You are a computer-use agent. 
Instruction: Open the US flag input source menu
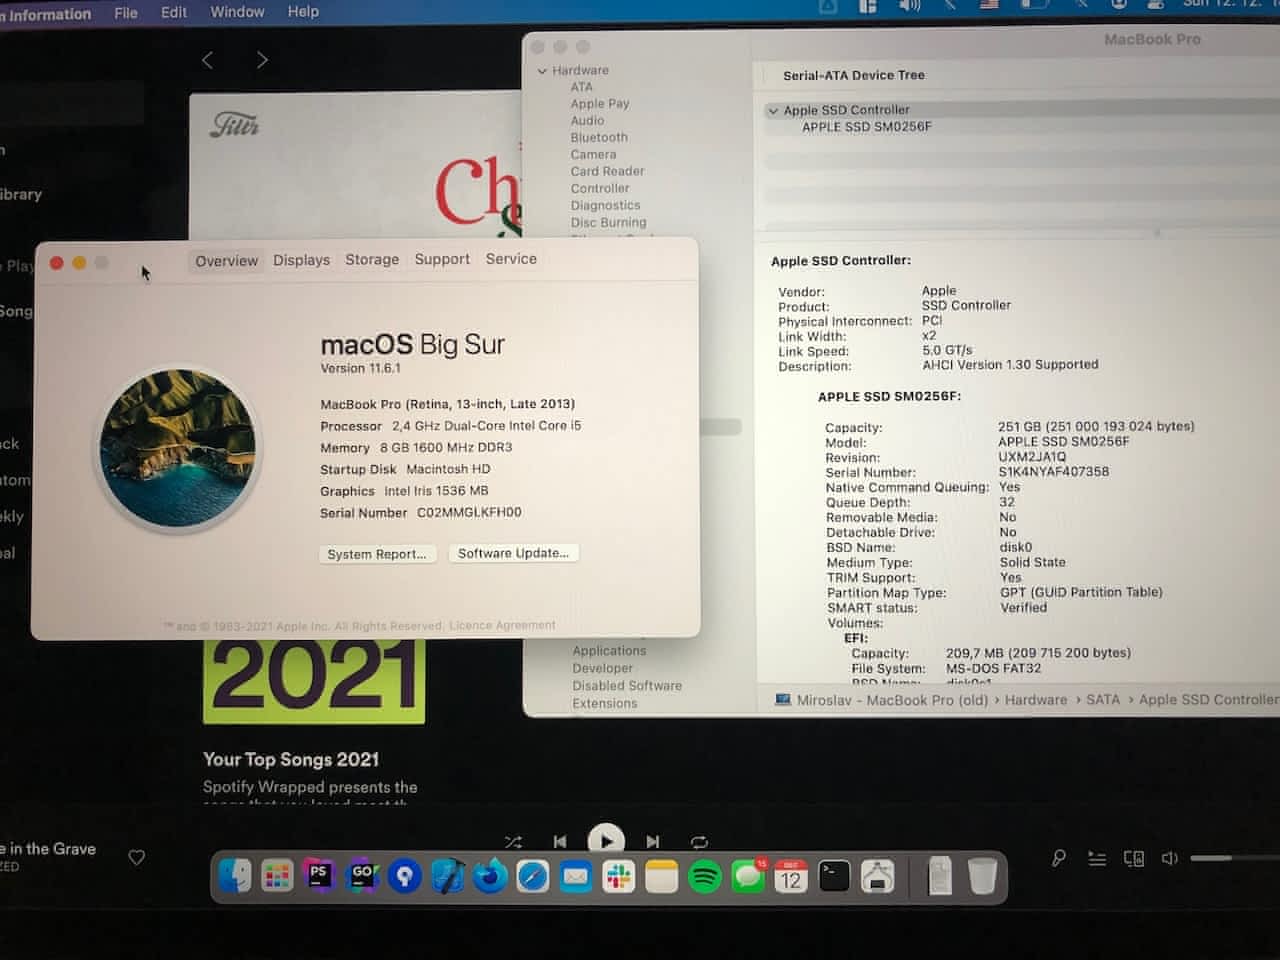tap(989, 5)
